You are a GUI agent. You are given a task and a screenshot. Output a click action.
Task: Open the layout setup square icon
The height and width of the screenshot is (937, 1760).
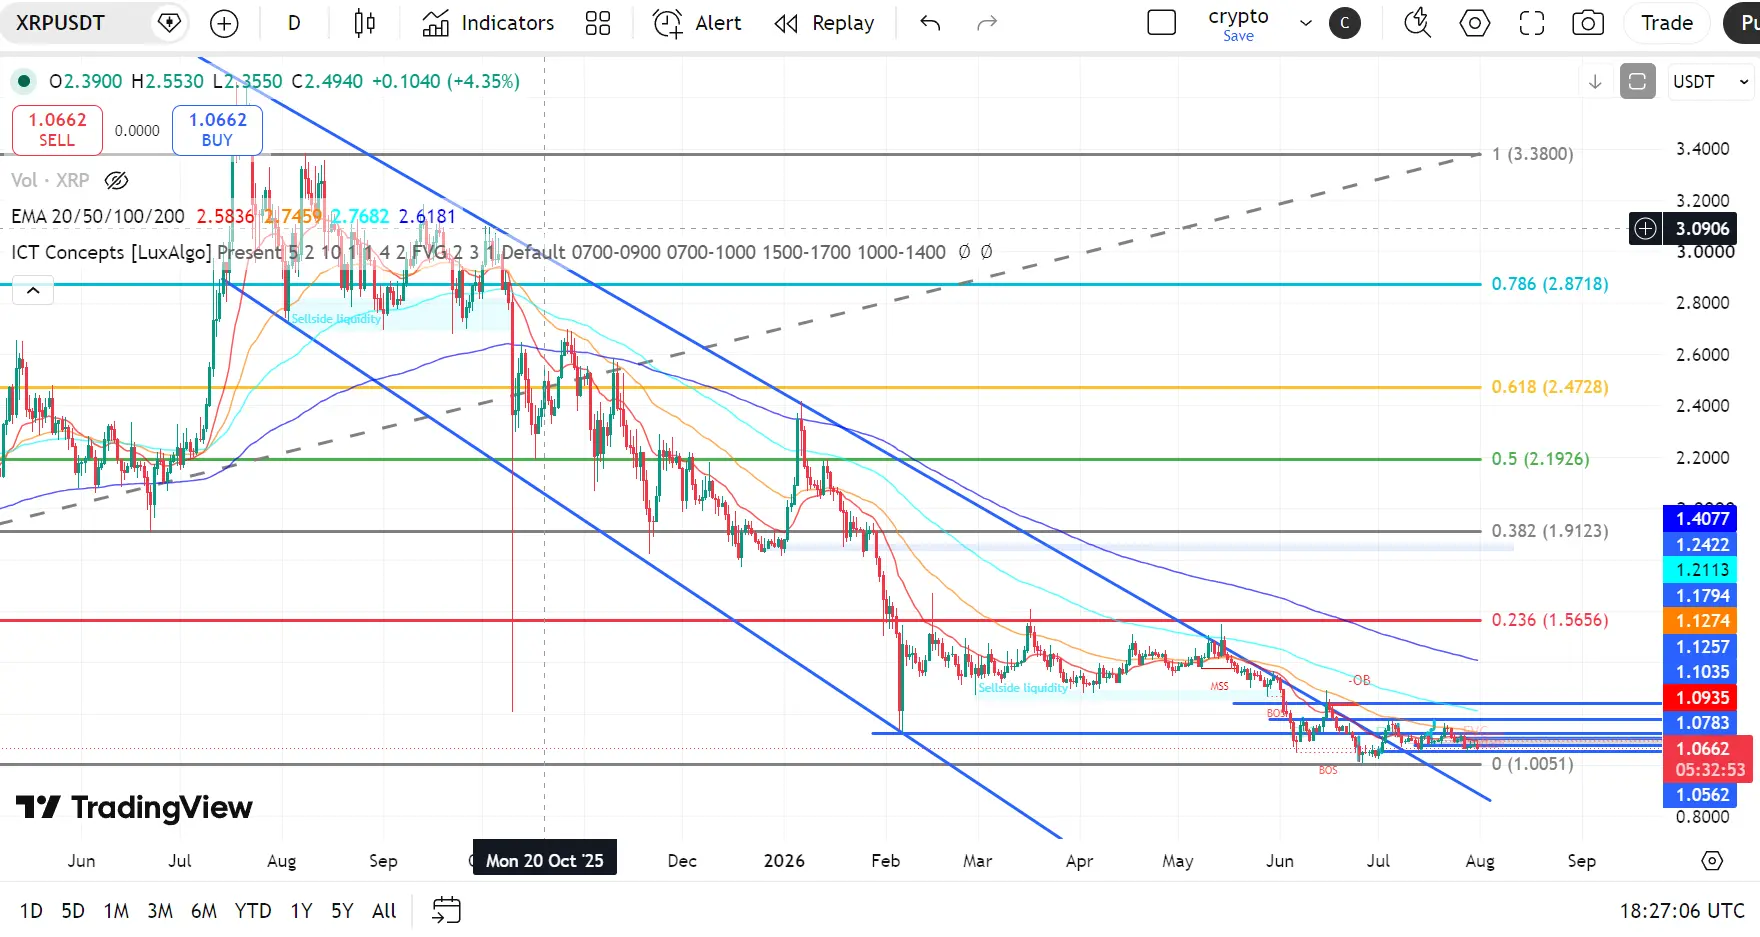pos(1161,23)
